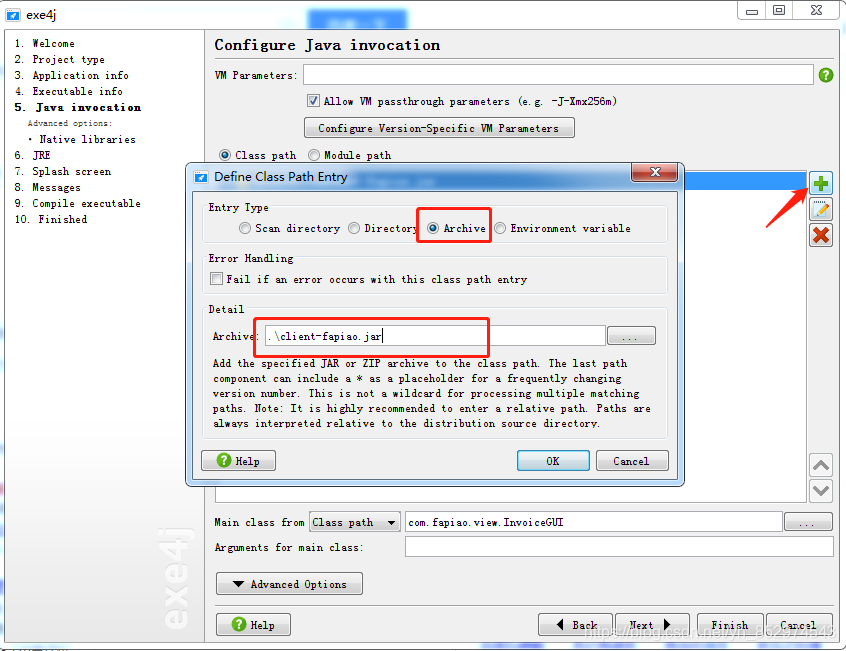Screen dimensions: 846x651
Task: Toggle Allow VM passthrough parameters checkbox
Action: coord(313,101)
